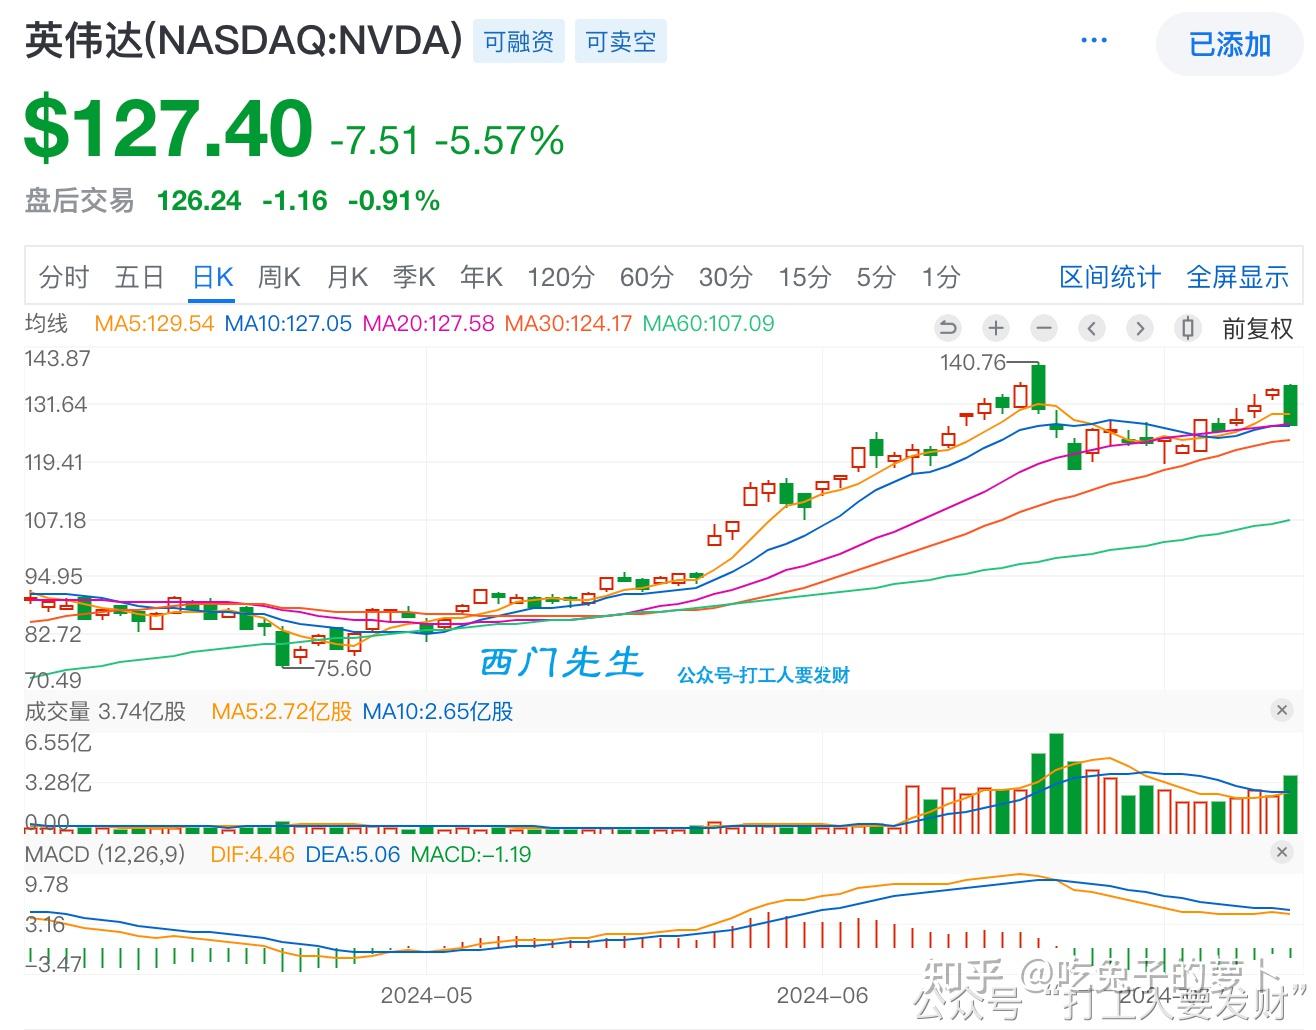
Task: Close the volume (成交量) indicator panel
Action: [x=1282, y=710]
